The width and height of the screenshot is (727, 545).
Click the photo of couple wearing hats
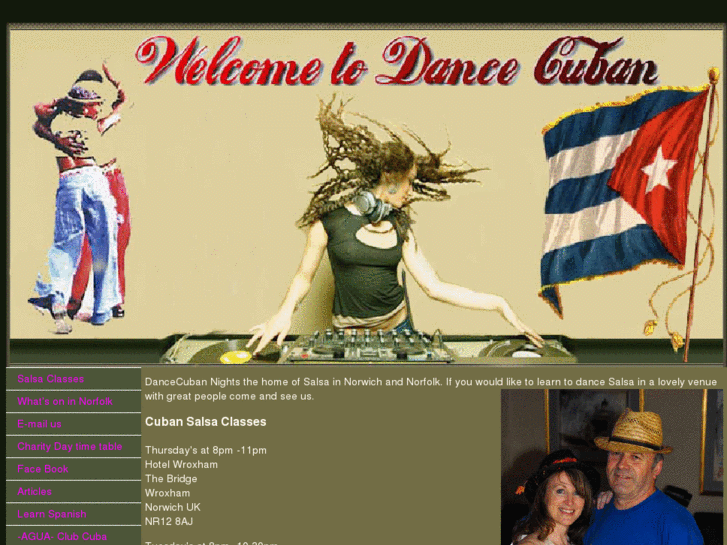click(612, 467)
